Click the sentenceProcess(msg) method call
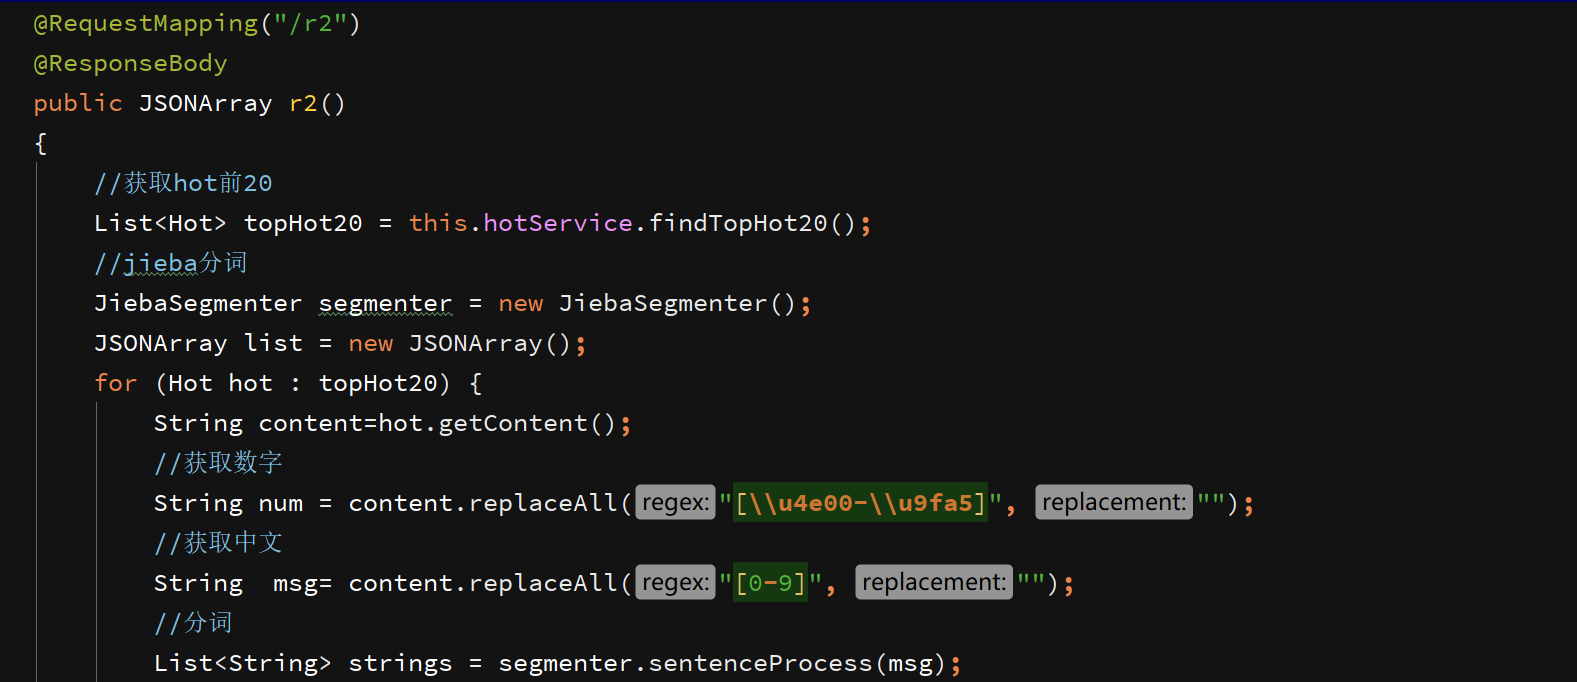Screen dimensions: 1577x682 [797, 663]
